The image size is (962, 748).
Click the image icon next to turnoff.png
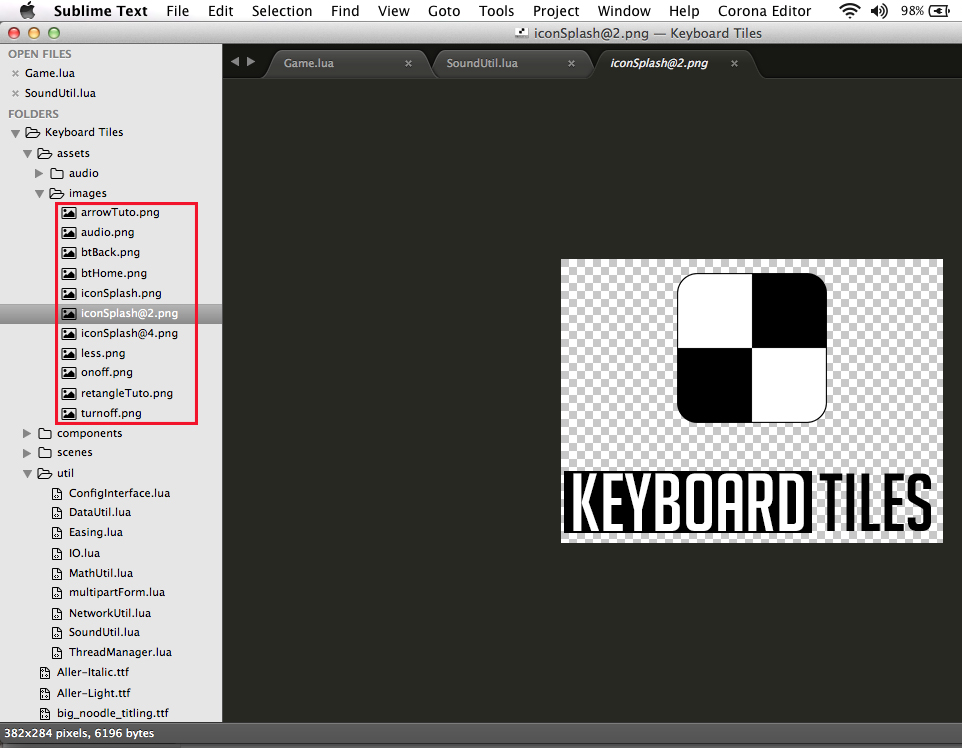click(x=69, y=413)
